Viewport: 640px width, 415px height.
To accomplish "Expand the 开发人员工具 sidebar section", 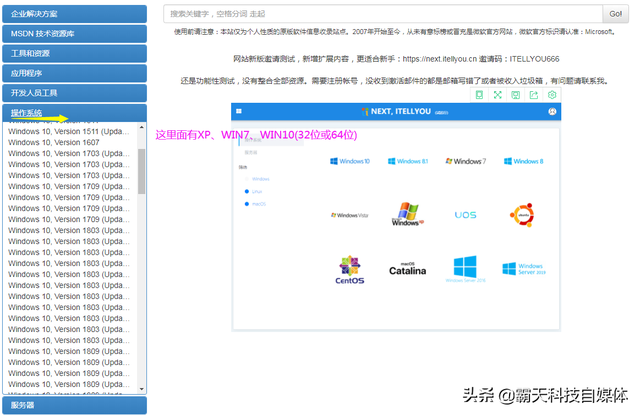I will click(74, 93).
